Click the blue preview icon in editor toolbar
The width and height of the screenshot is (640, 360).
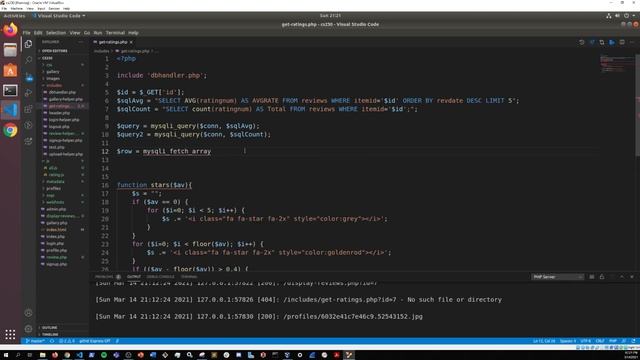click(612, 42)
